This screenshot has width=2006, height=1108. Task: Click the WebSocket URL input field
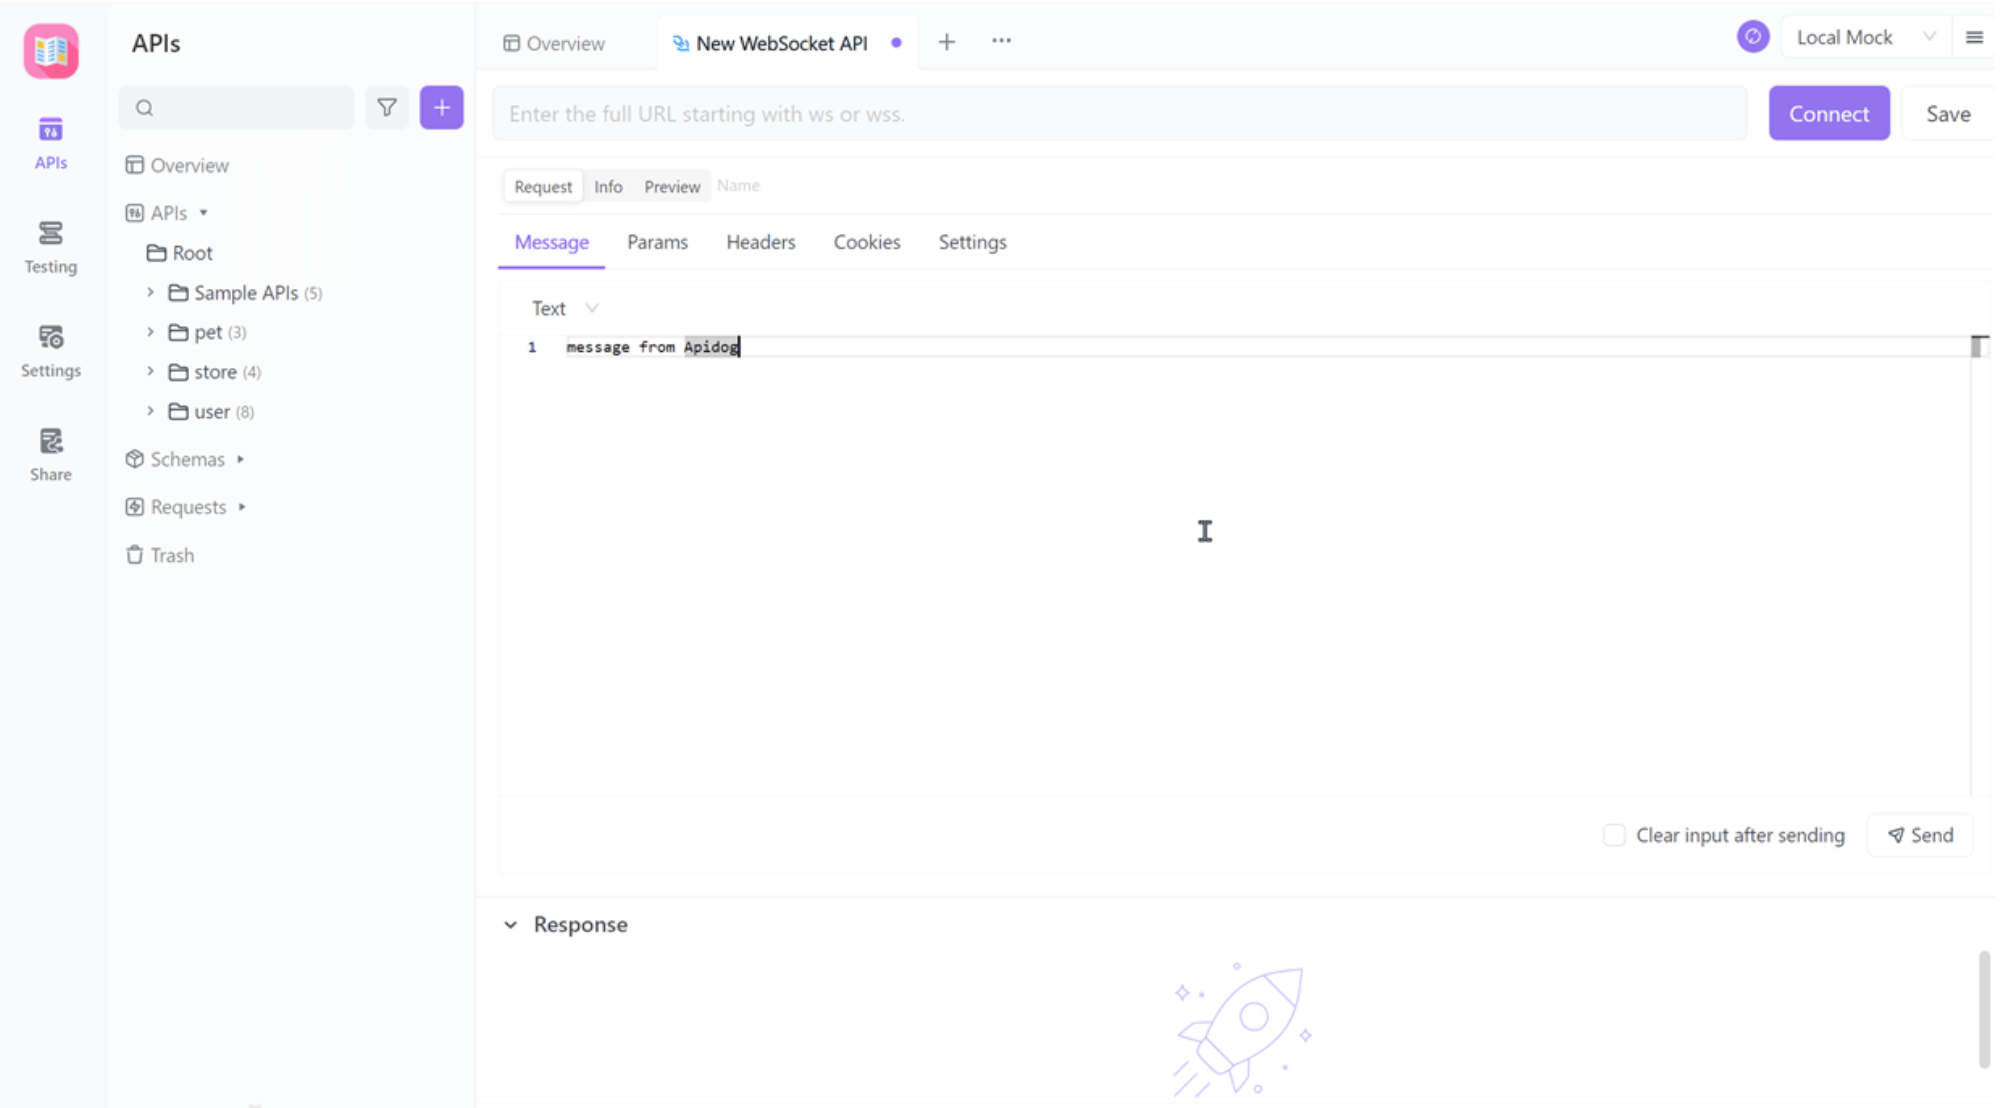(x=1118, y=113)
